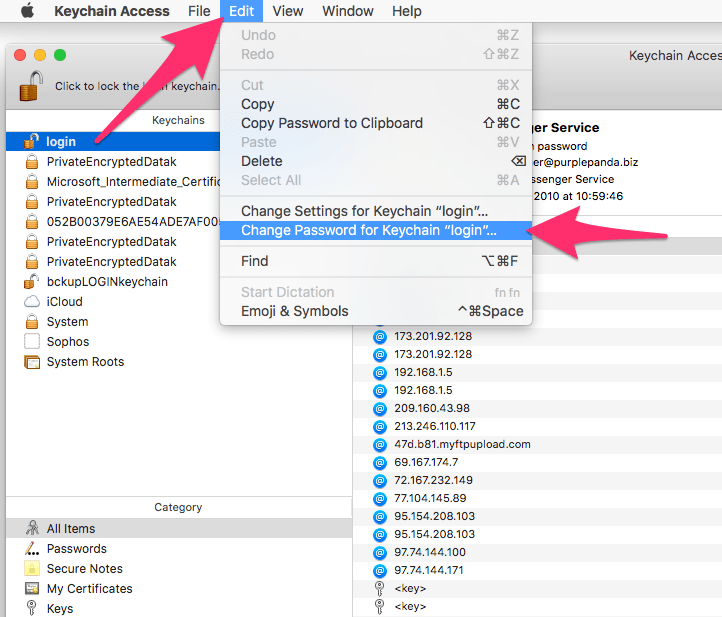
Task: Open the File menu
Action: point(199,11)
